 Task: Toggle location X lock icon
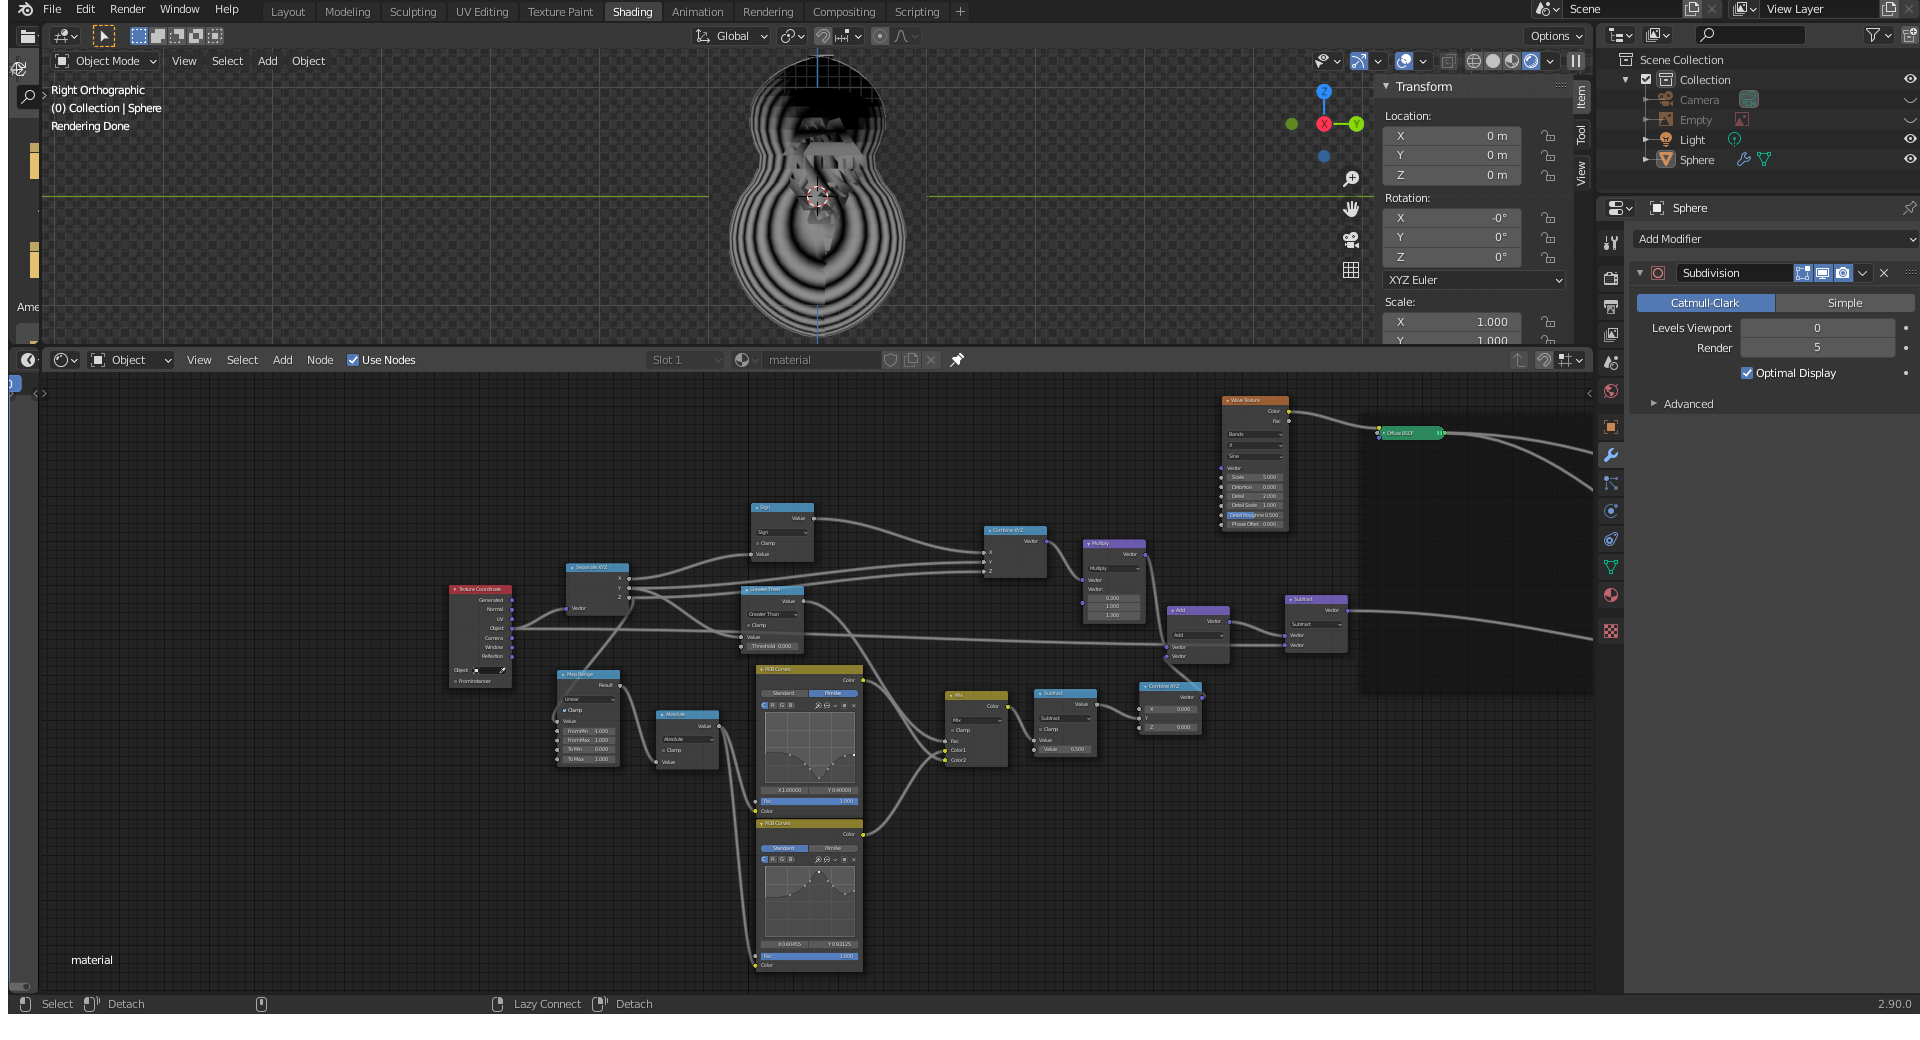(x=1548, y=136)
